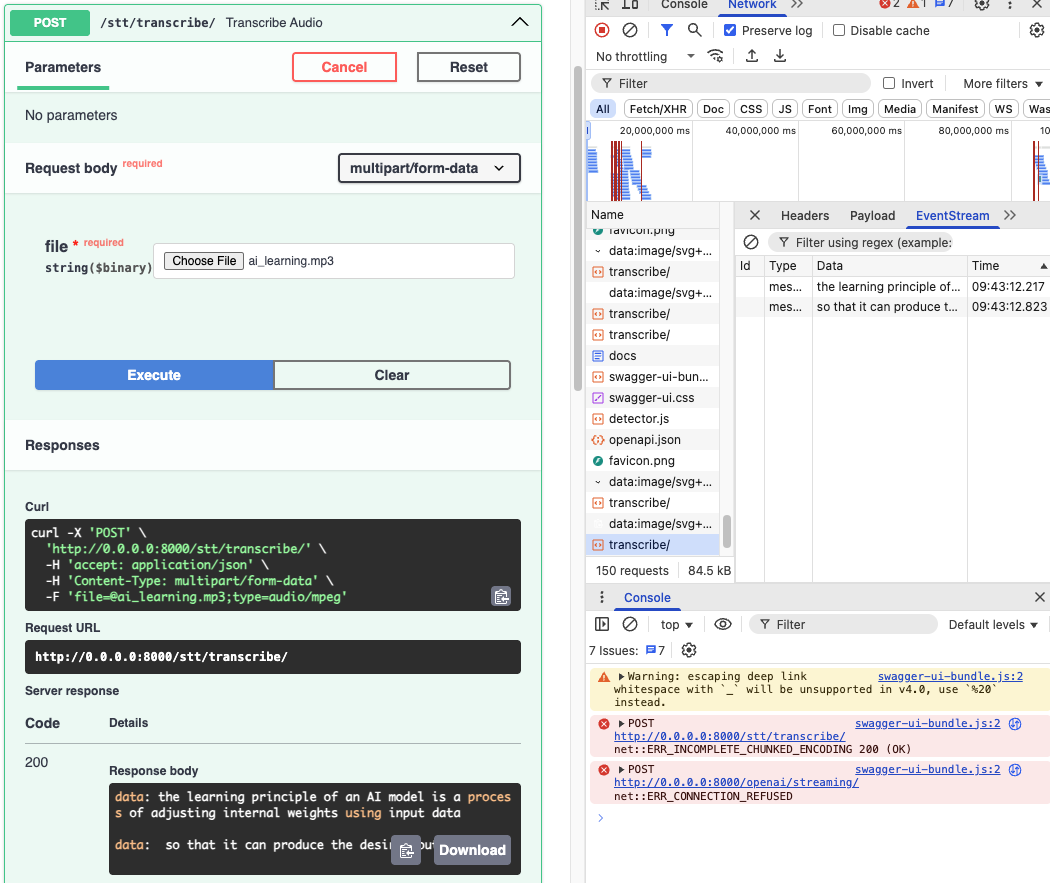Click the Export HAR download icon
This screenshot has width=1050, height=883.
coord(780,57)
